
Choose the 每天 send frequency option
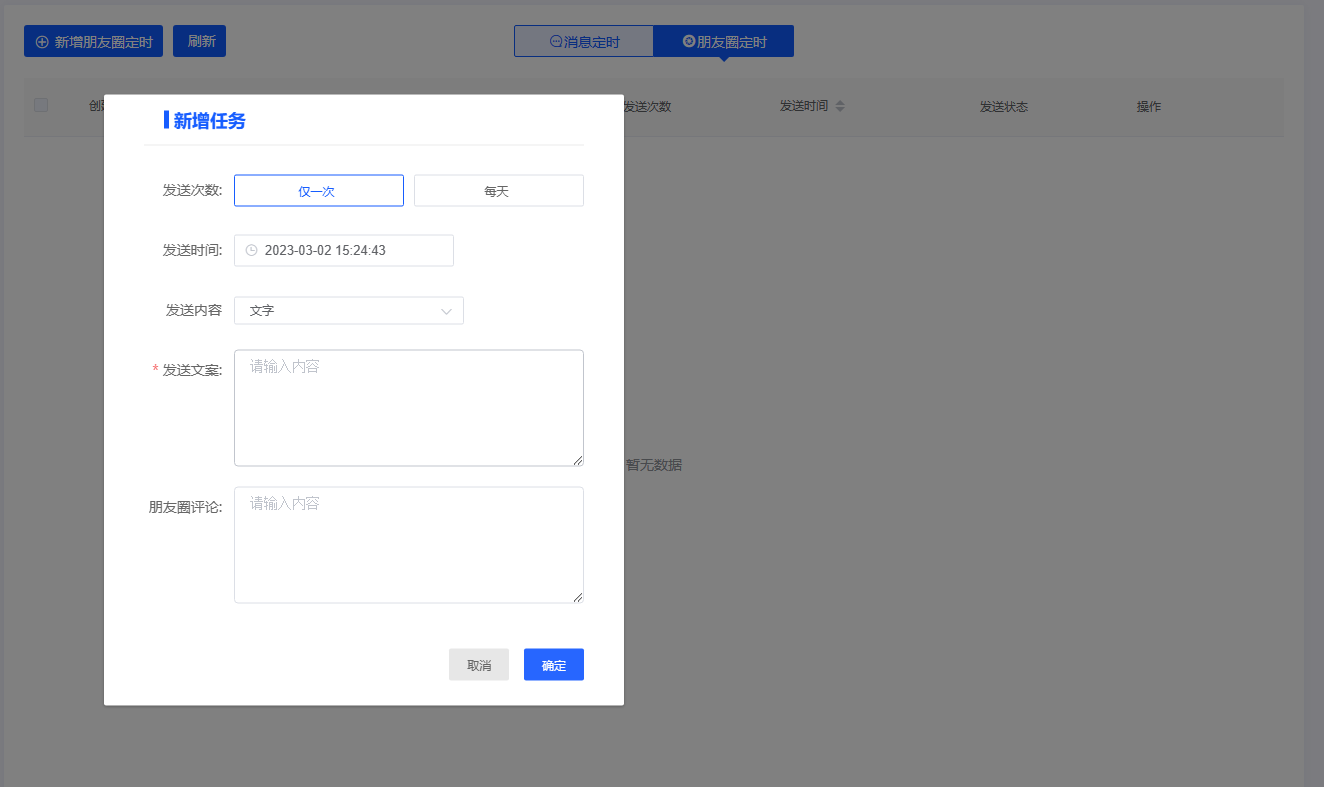(498, 191)
